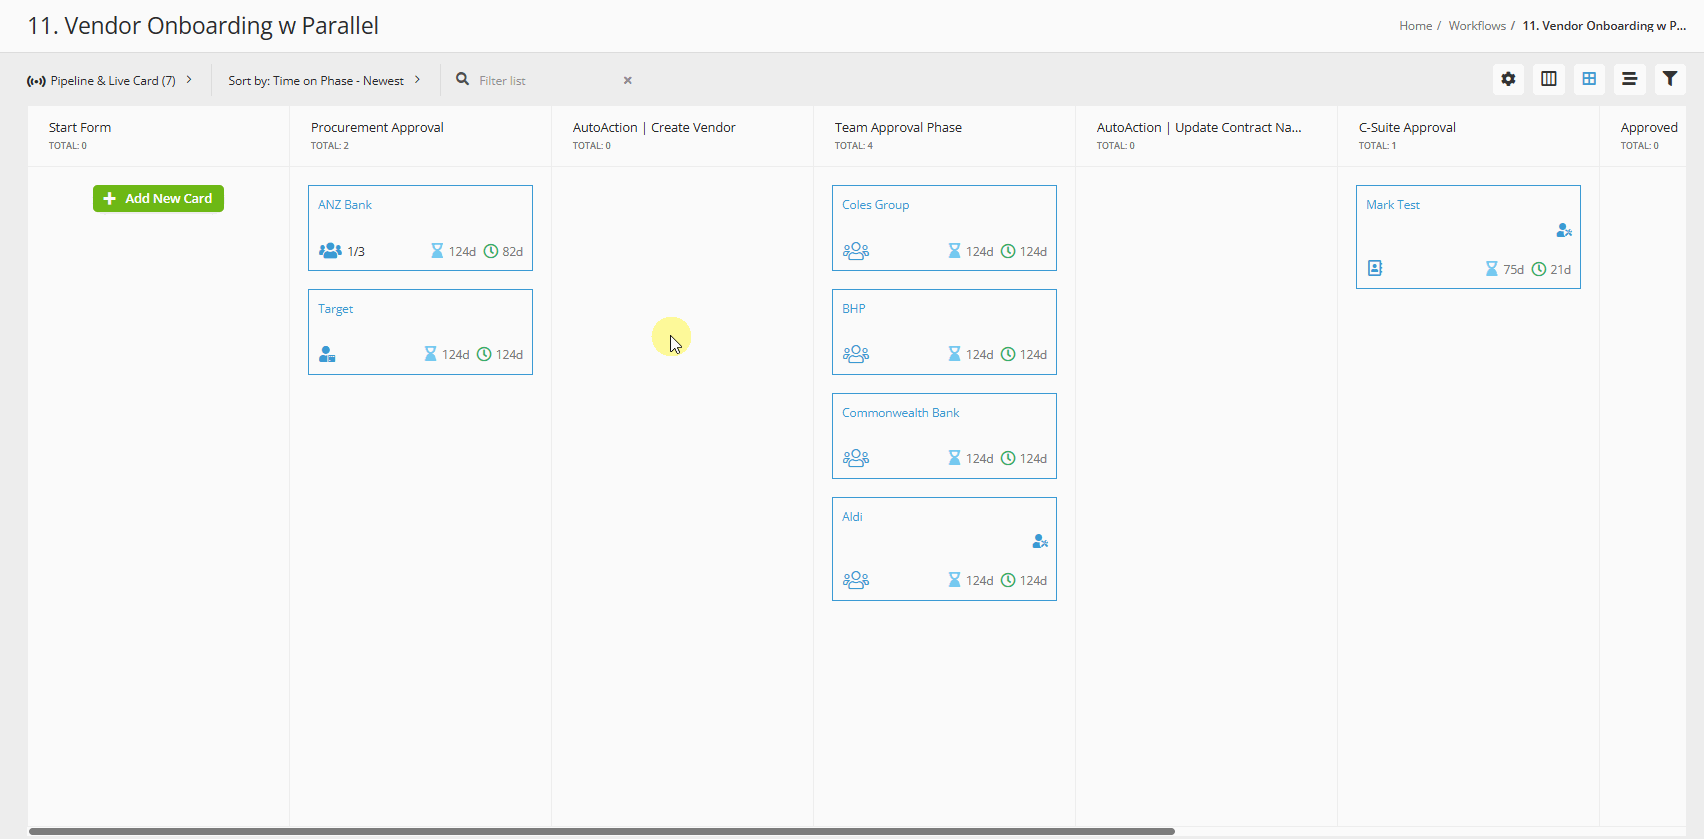Click the hourglass icon on BHP card
The image size is (1704, 839).
coord(954,354)
